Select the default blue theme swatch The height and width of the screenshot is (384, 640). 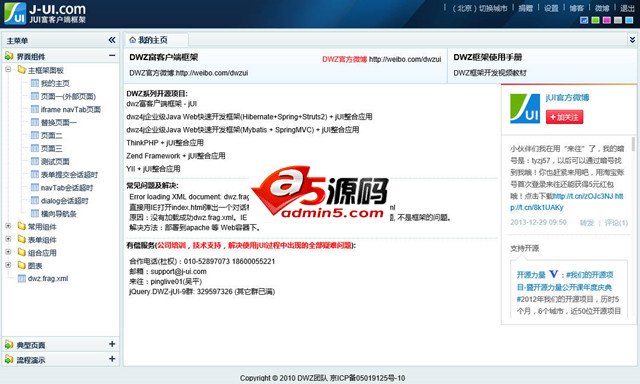coord(584,20)
